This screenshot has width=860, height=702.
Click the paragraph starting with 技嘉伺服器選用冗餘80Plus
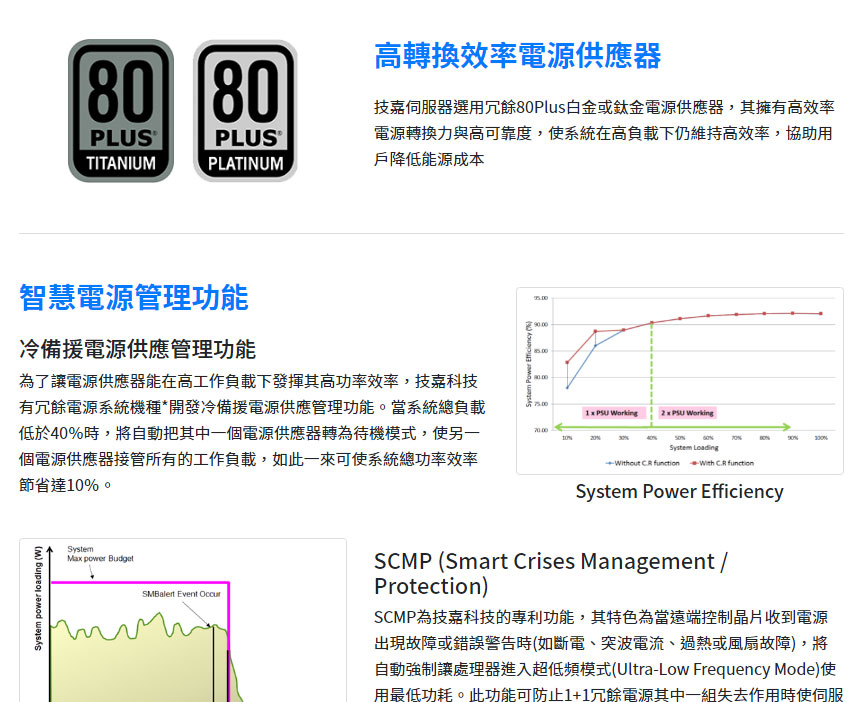pos(604,133)
